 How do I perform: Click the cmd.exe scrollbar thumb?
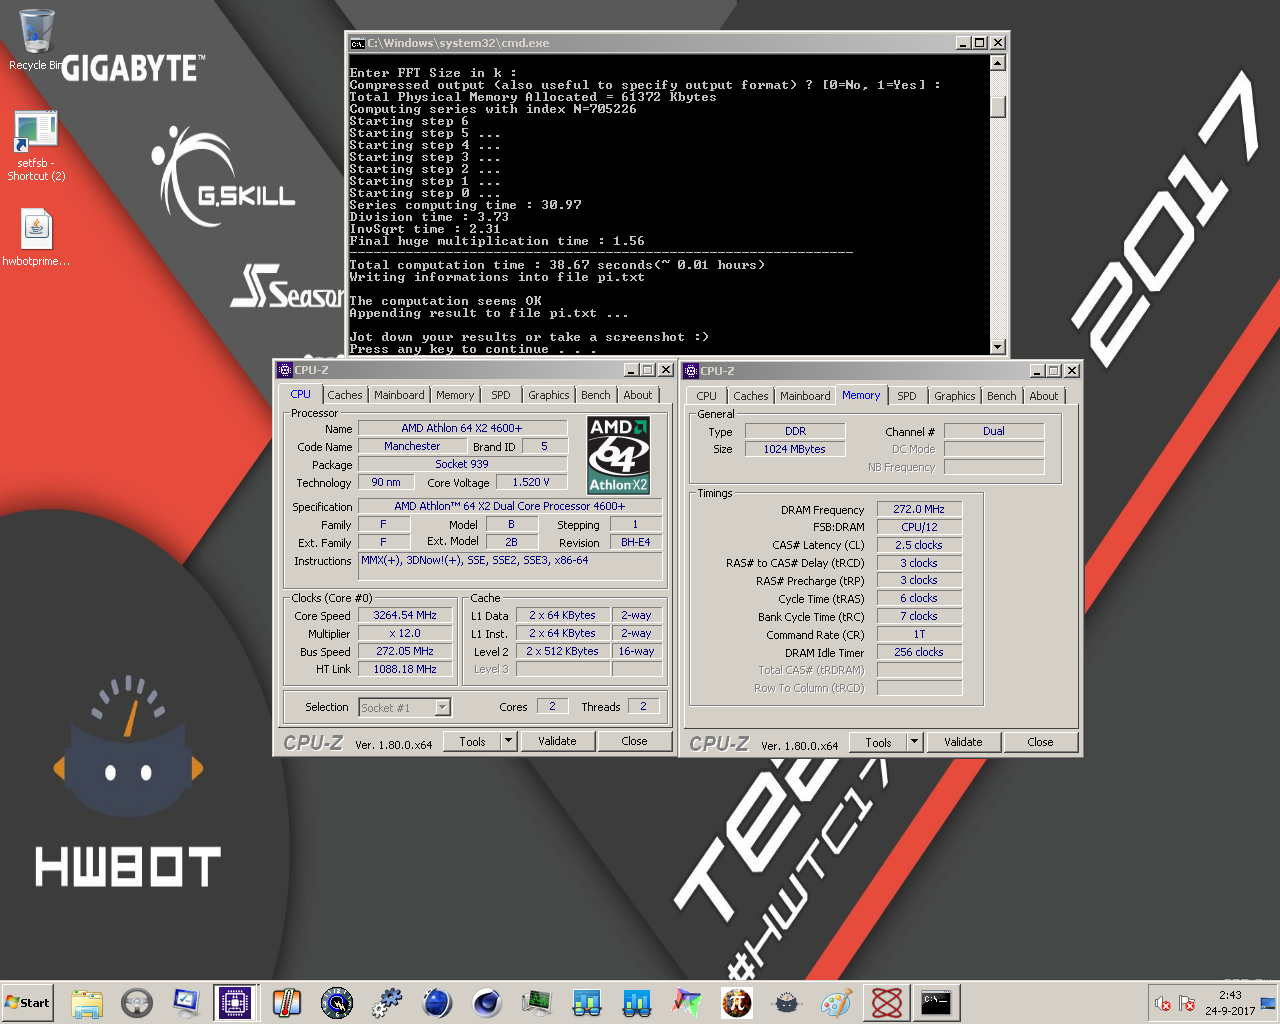(997, 106)
